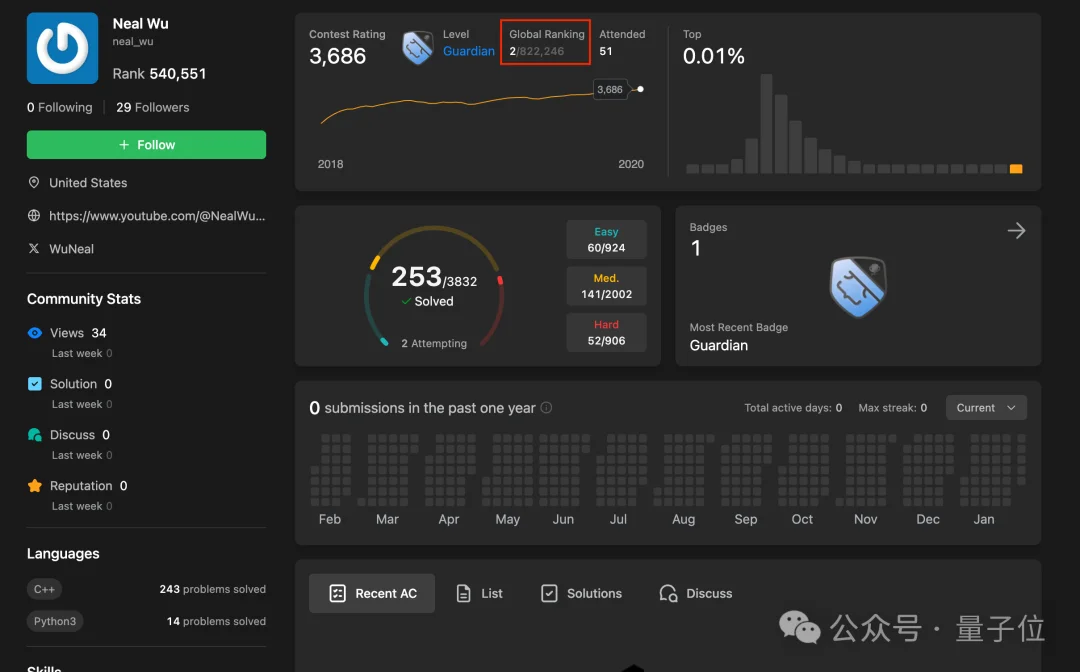
Task: Open the Current year dropdown
Action: click(x=985, y=408)
